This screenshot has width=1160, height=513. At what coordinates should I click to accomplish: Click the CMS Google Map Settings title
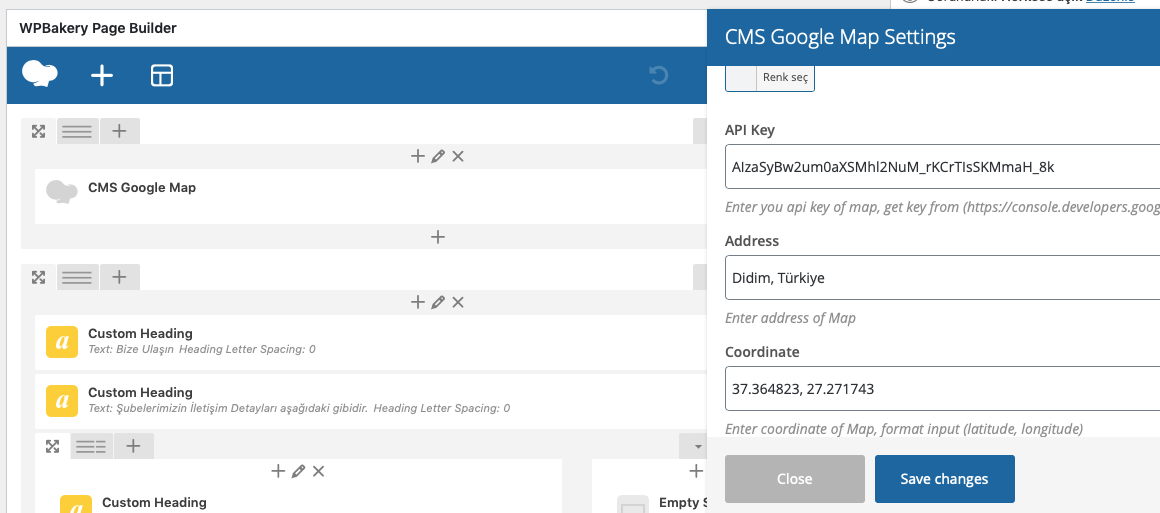[840, 37]
